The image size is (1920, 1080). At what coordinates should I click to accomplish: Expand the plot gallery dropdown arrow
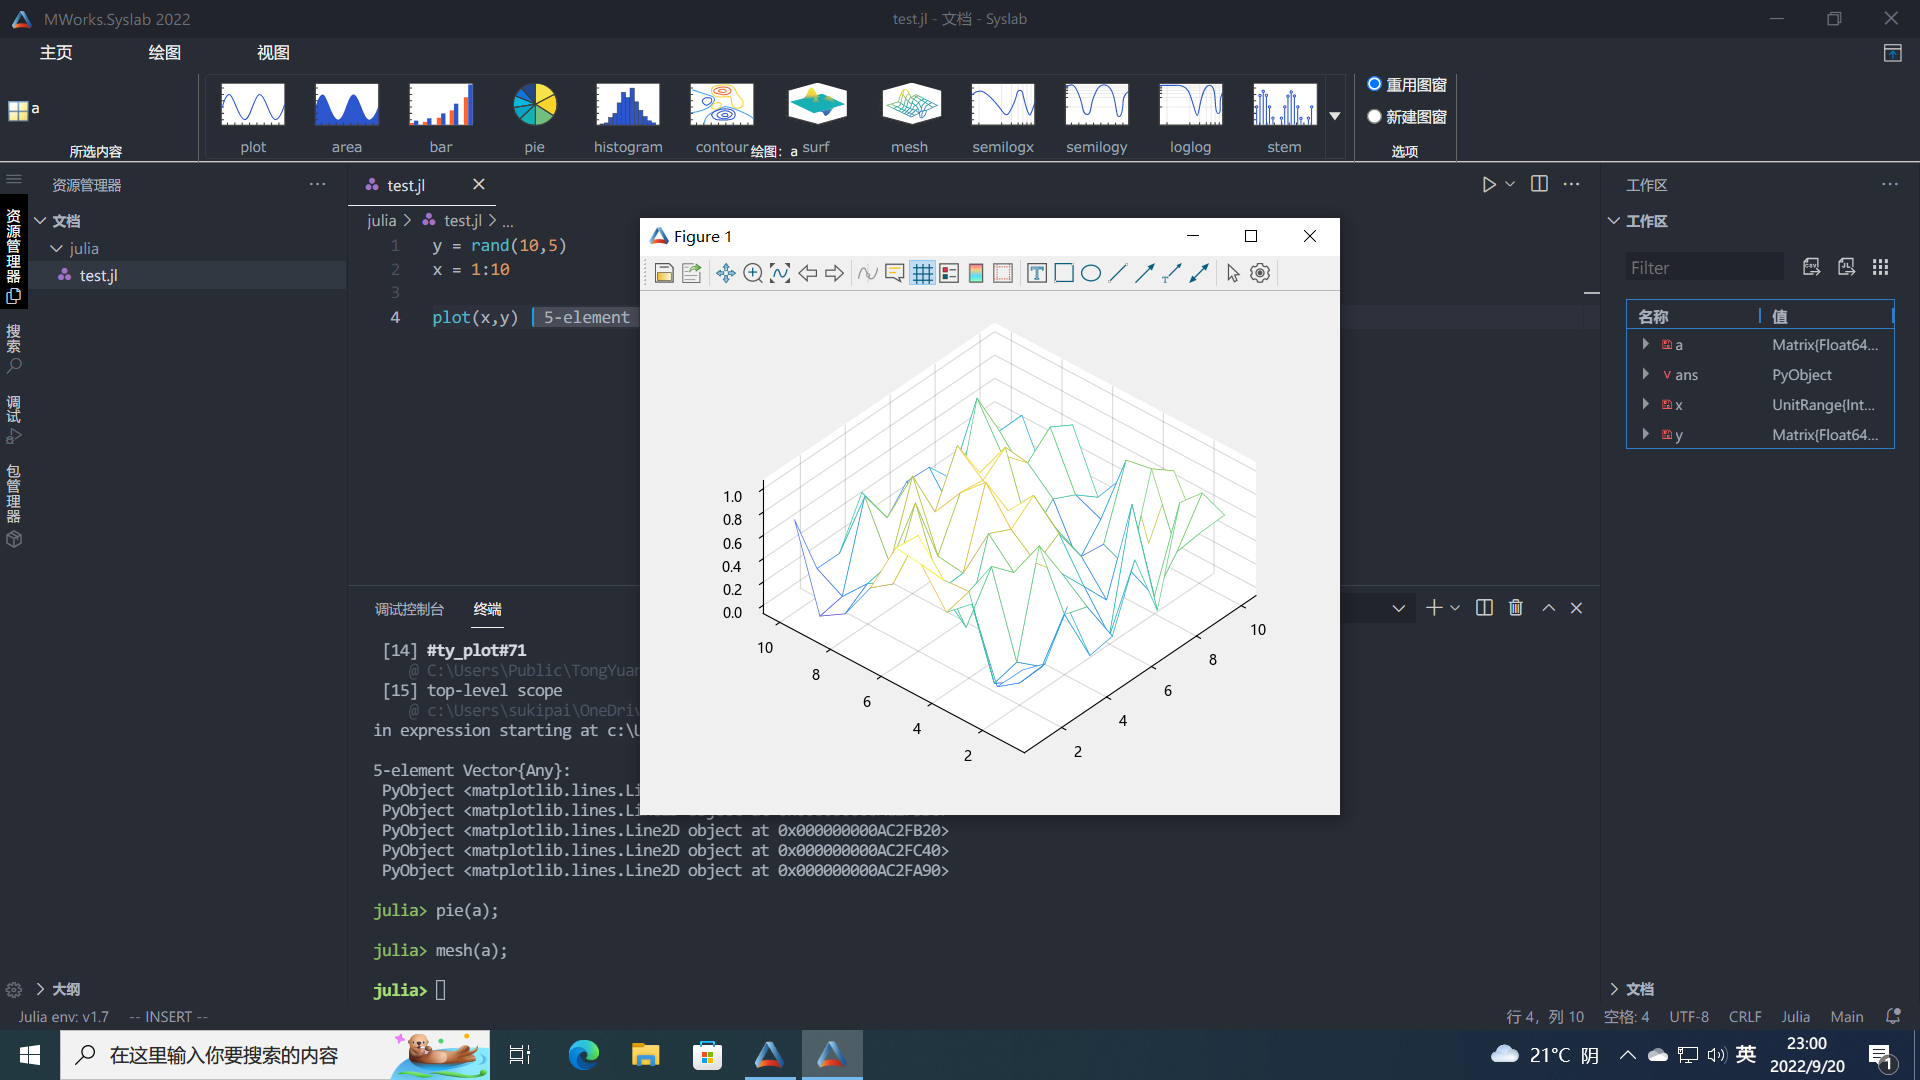coord(1335,116)
